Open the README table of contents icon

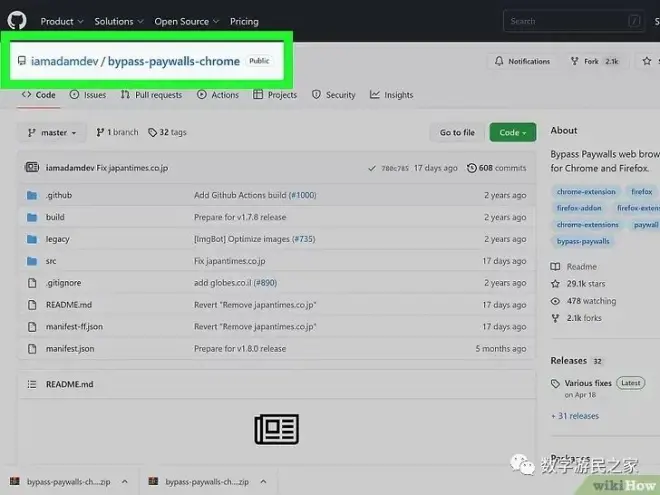tap(32, 384)
